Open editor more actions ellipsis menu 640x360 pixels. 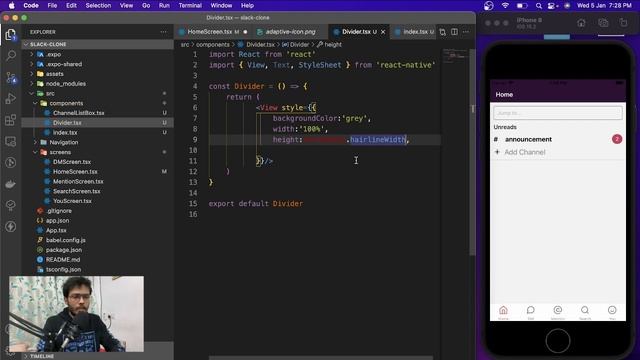tap(466, 31)
